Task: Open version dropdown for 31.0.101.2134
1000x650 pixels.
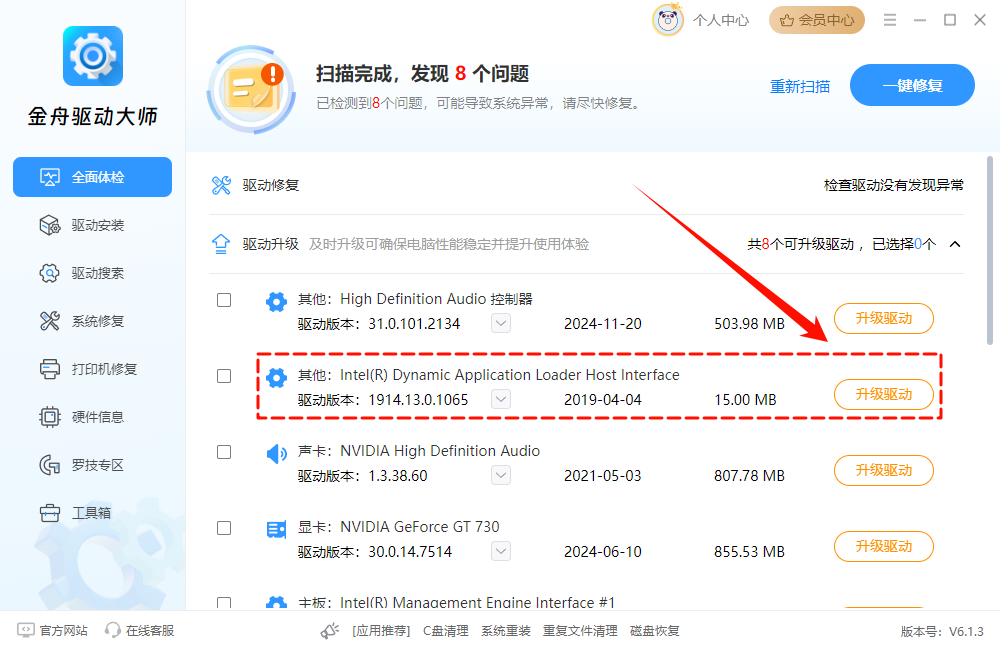Action: coord(501,323)
